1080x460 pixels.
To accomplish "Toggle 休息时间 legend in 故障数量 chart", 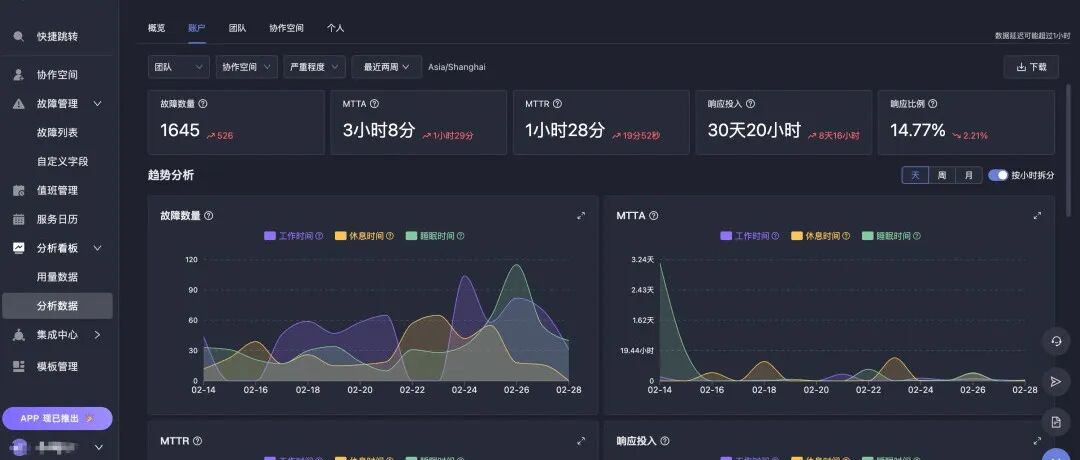I will click(x=364, y=236).
